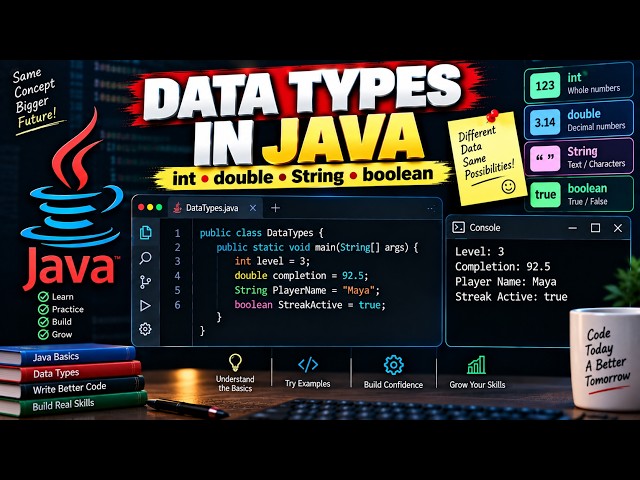The width and height of the screenshot is (640, 480).
Task: Click the String Text / Characters card
Action: click(579, 158)
